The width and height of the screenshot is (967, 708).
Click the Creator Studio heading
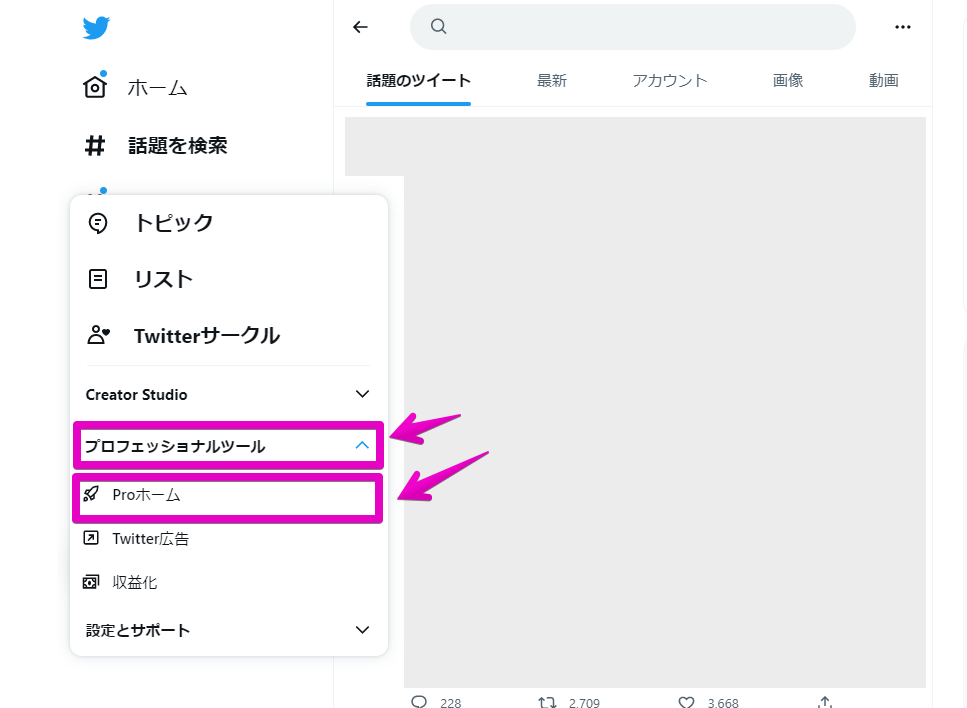tap(136, 395)
